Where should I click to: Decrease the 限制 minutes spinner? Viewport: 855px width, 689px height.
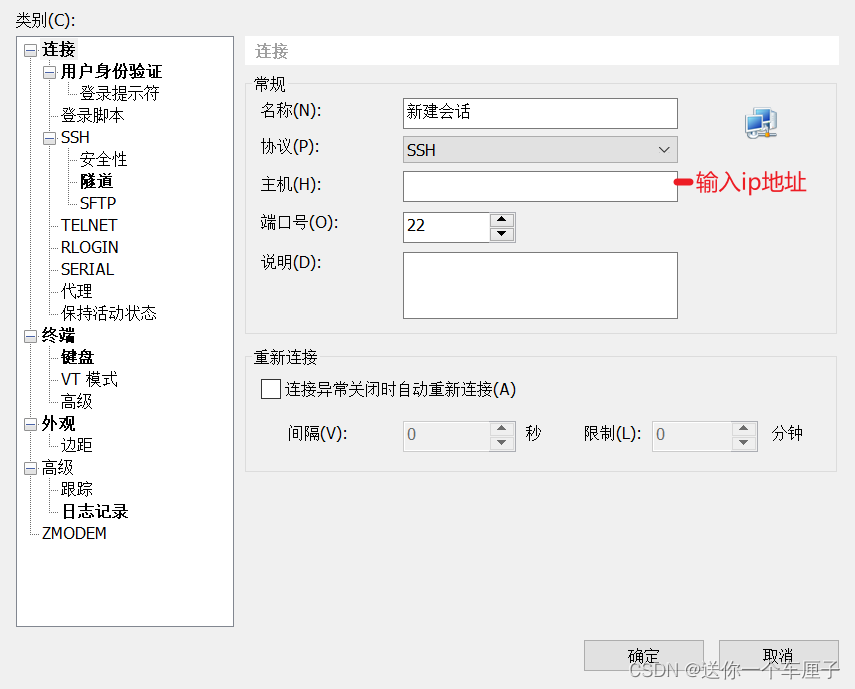pos(744,443)
